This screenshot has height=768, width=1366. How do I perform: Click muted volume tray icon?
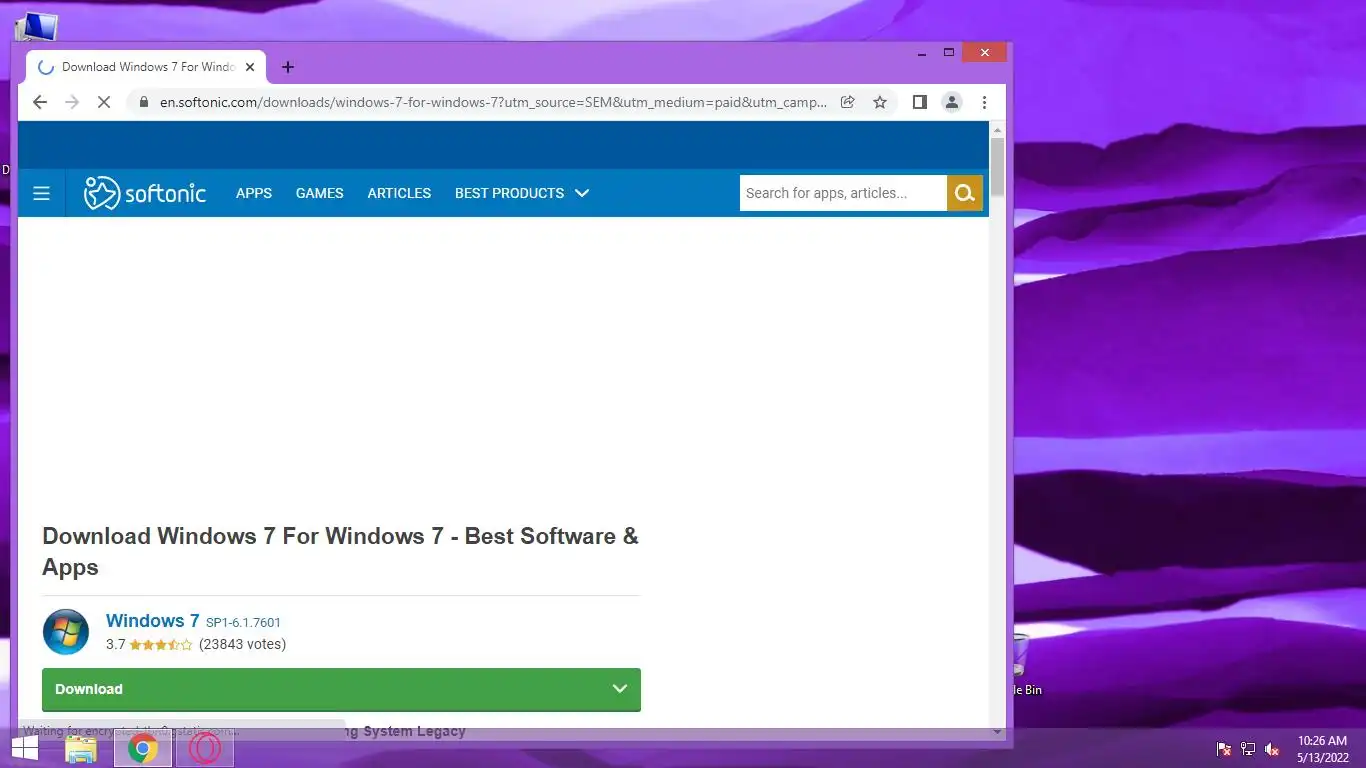(x=1272, y=748)
